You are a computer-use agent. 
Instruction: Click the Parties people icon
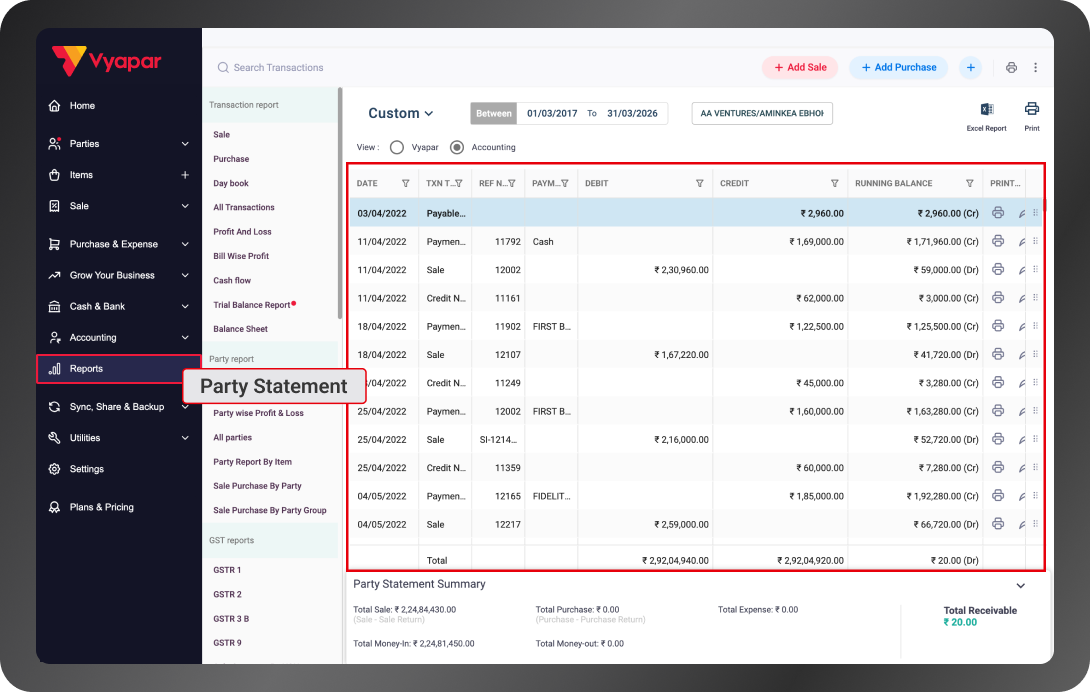point(54,144)
